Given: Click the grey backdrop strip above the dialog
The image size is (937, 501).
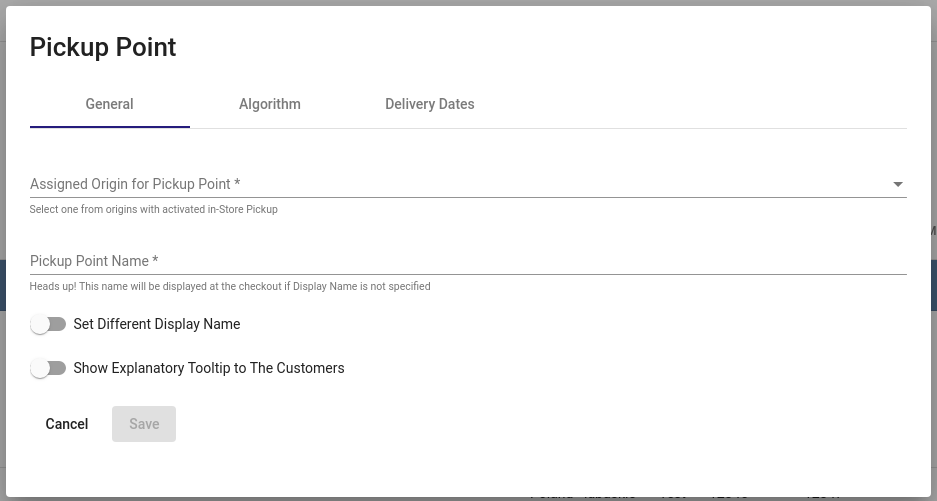Looking at the screenshot, I should (468, 2).
